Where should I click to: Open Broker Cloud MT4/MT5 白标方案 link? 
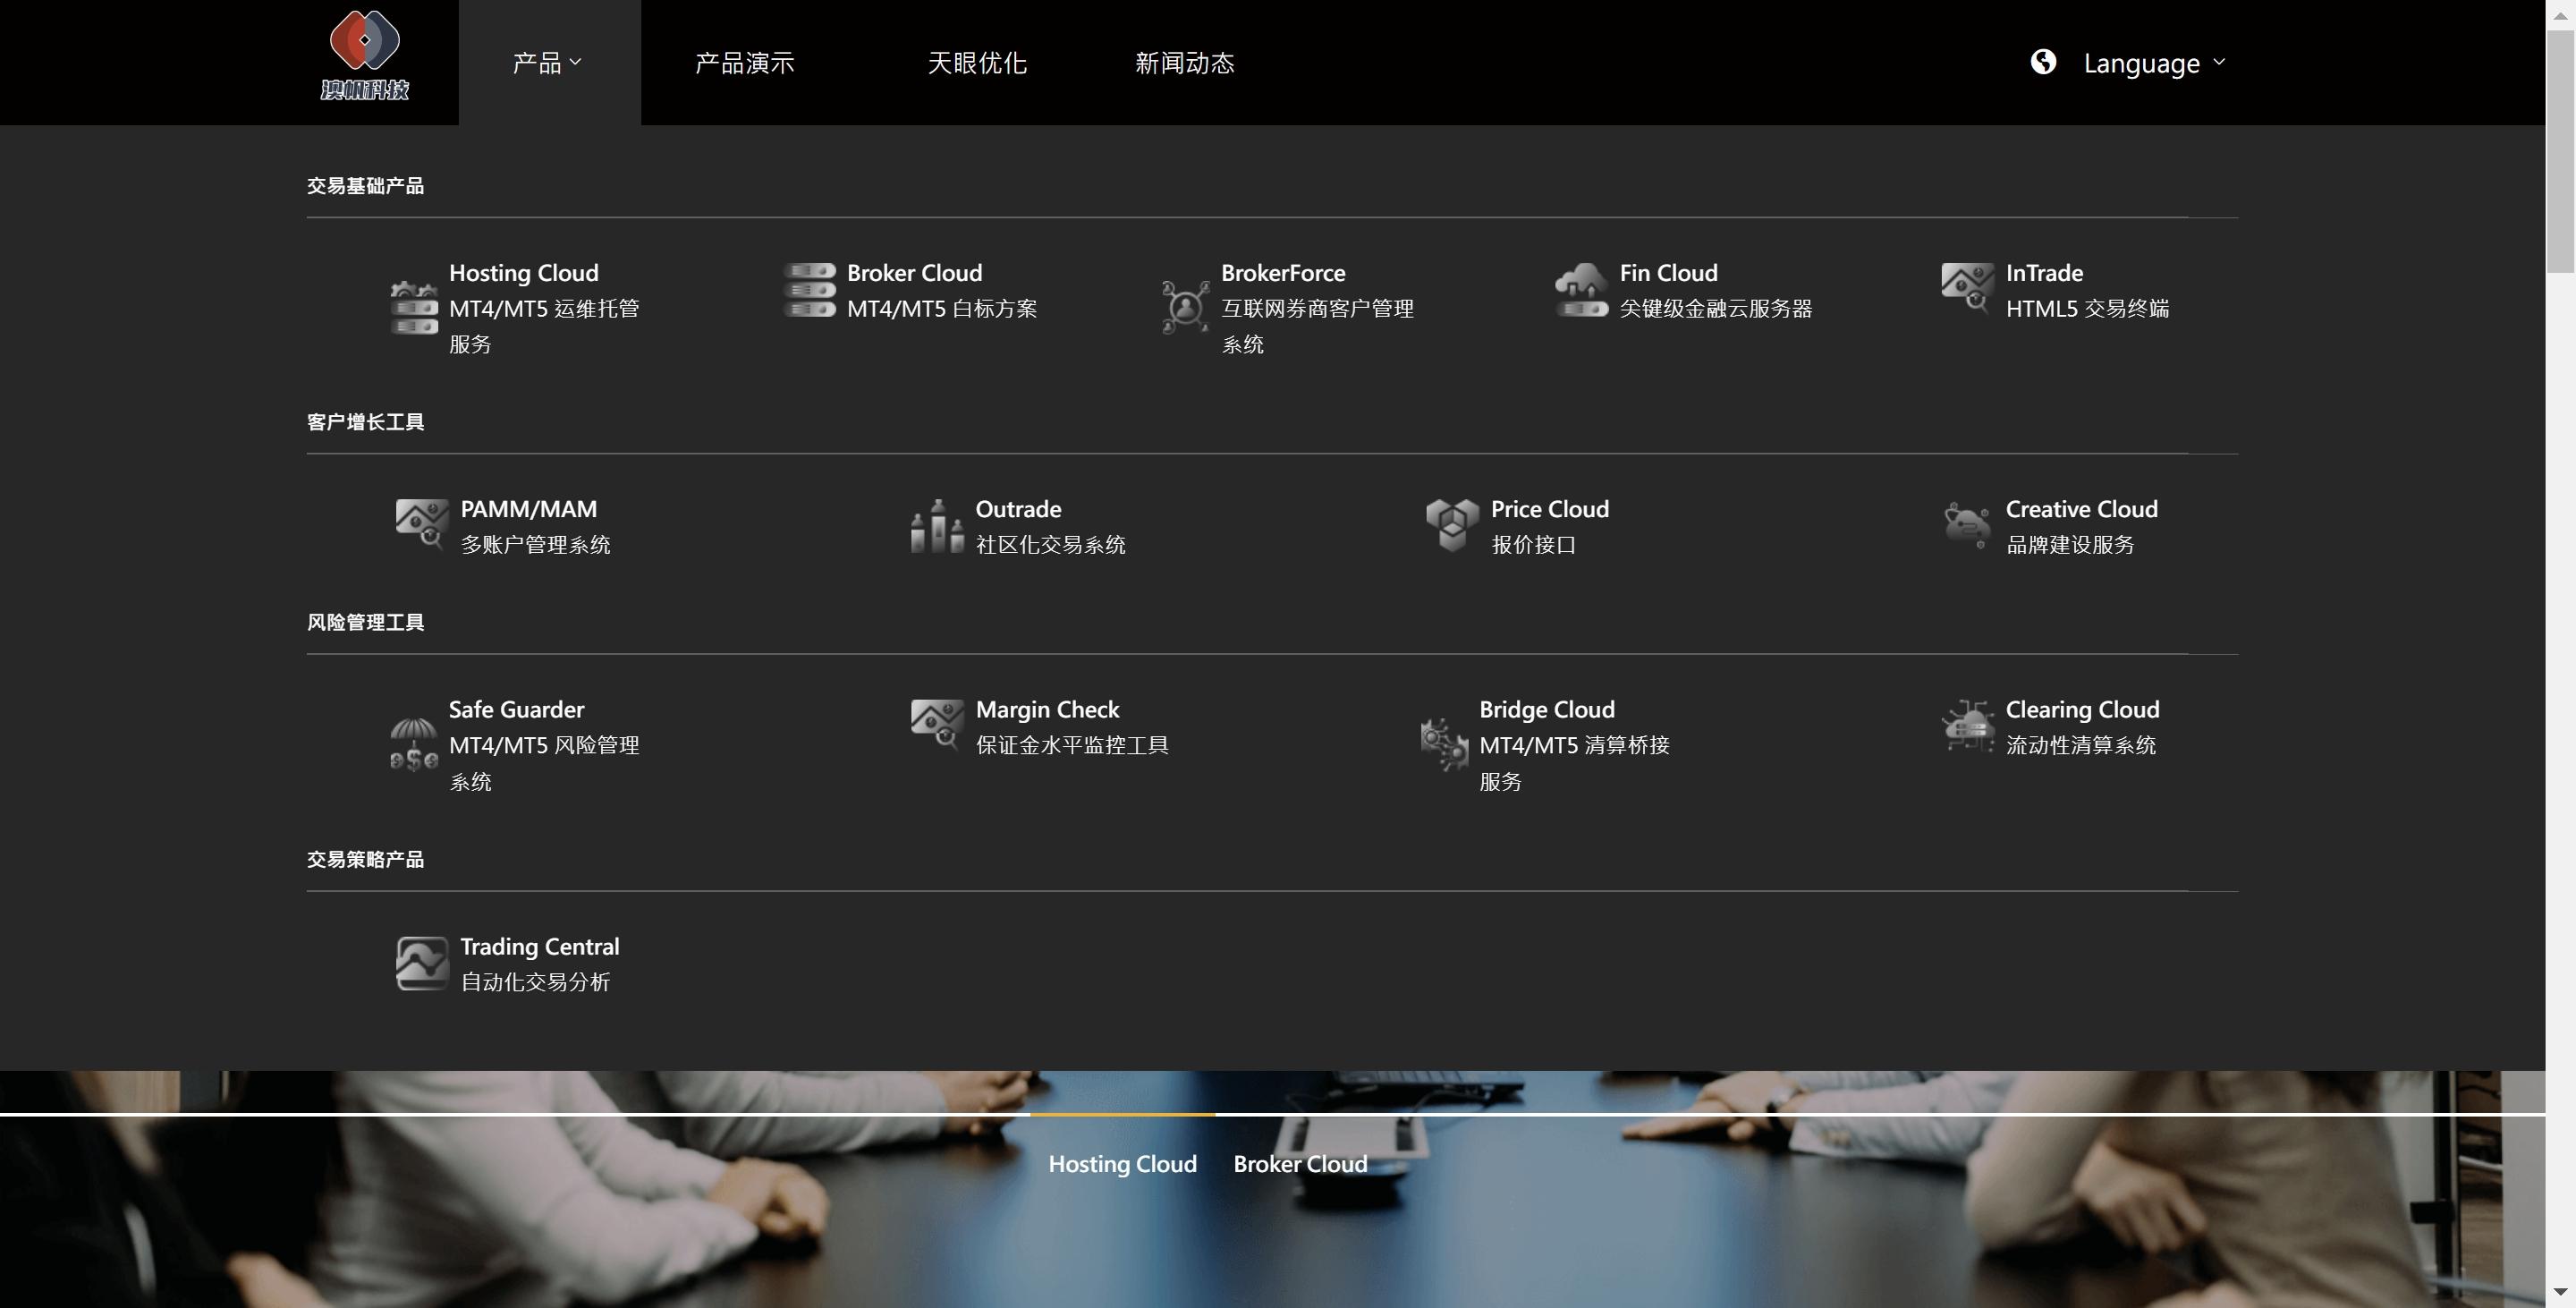[x=911, y=290]
